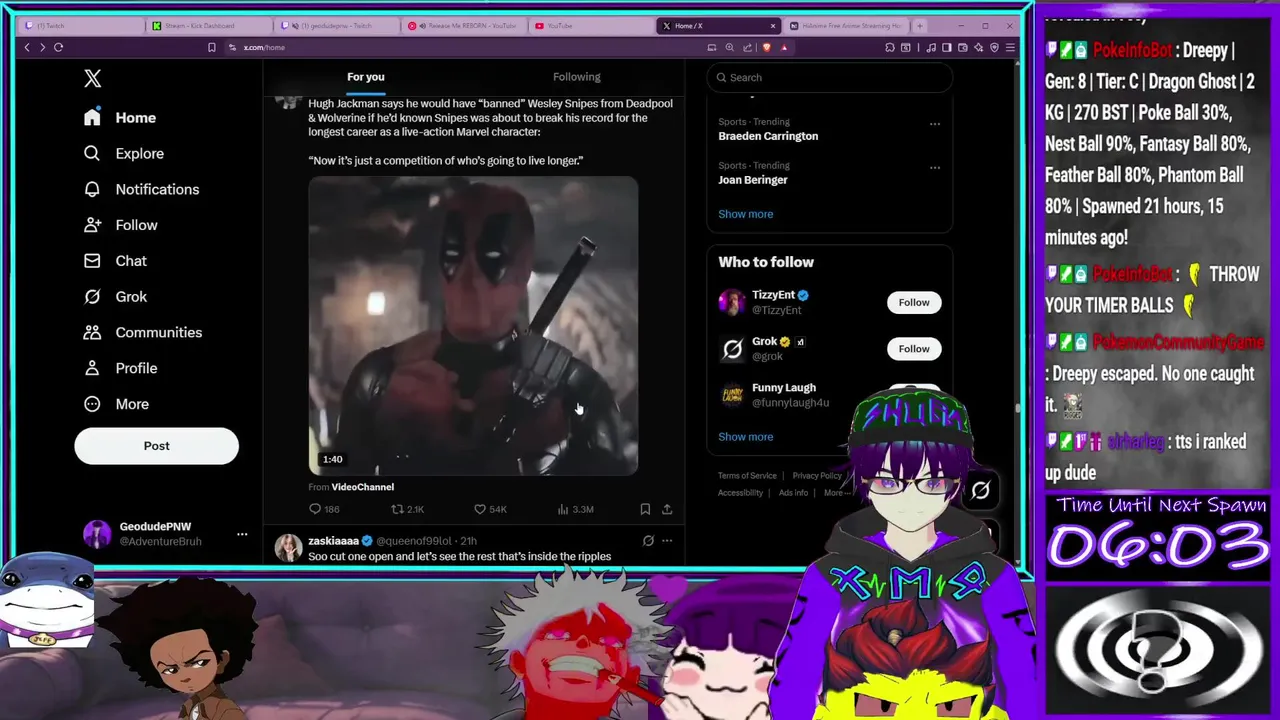The height and width of the screenshot is (720, 1280).
Task: Open the Privacy Policy footer link
Action: [817, 476]
